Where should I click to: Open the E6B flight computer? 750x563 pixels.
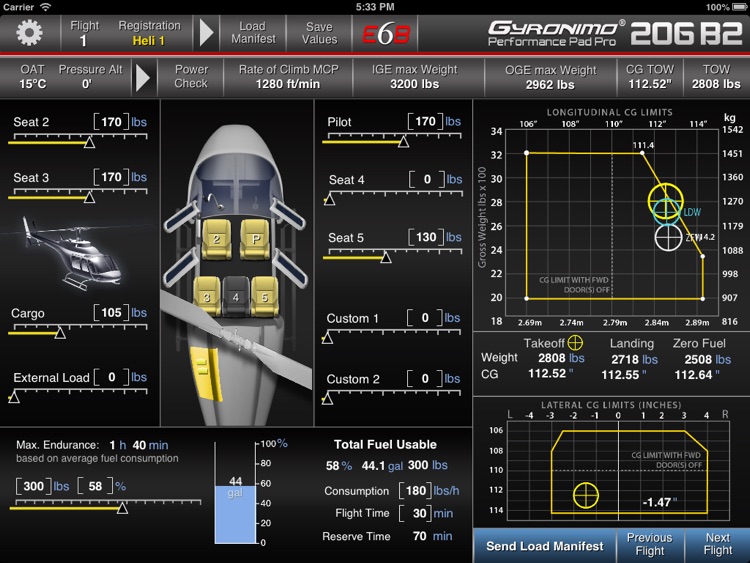[x=386, y=33]
